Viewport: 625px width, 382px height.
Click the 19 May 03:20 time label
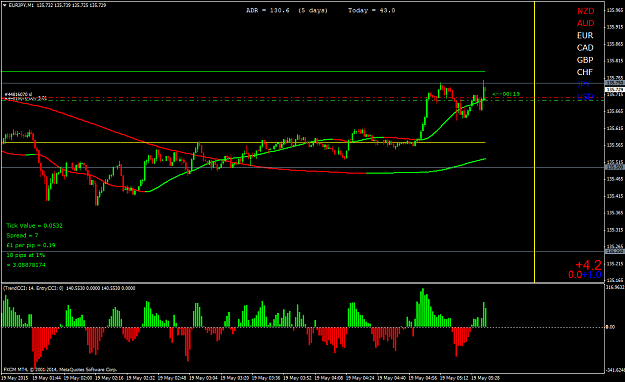pyautogui.click(x=235, y=378)
